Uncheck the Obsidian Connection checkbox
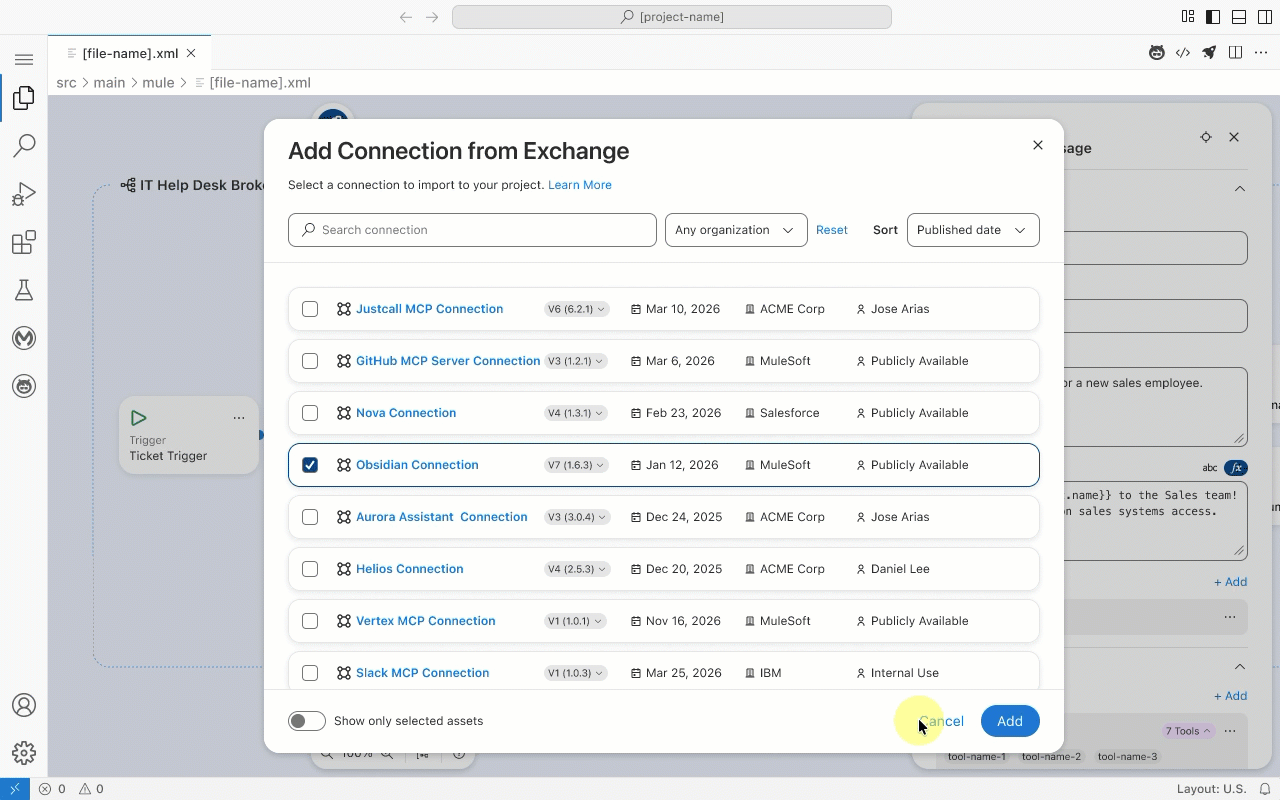 click(x=310, y=465)
